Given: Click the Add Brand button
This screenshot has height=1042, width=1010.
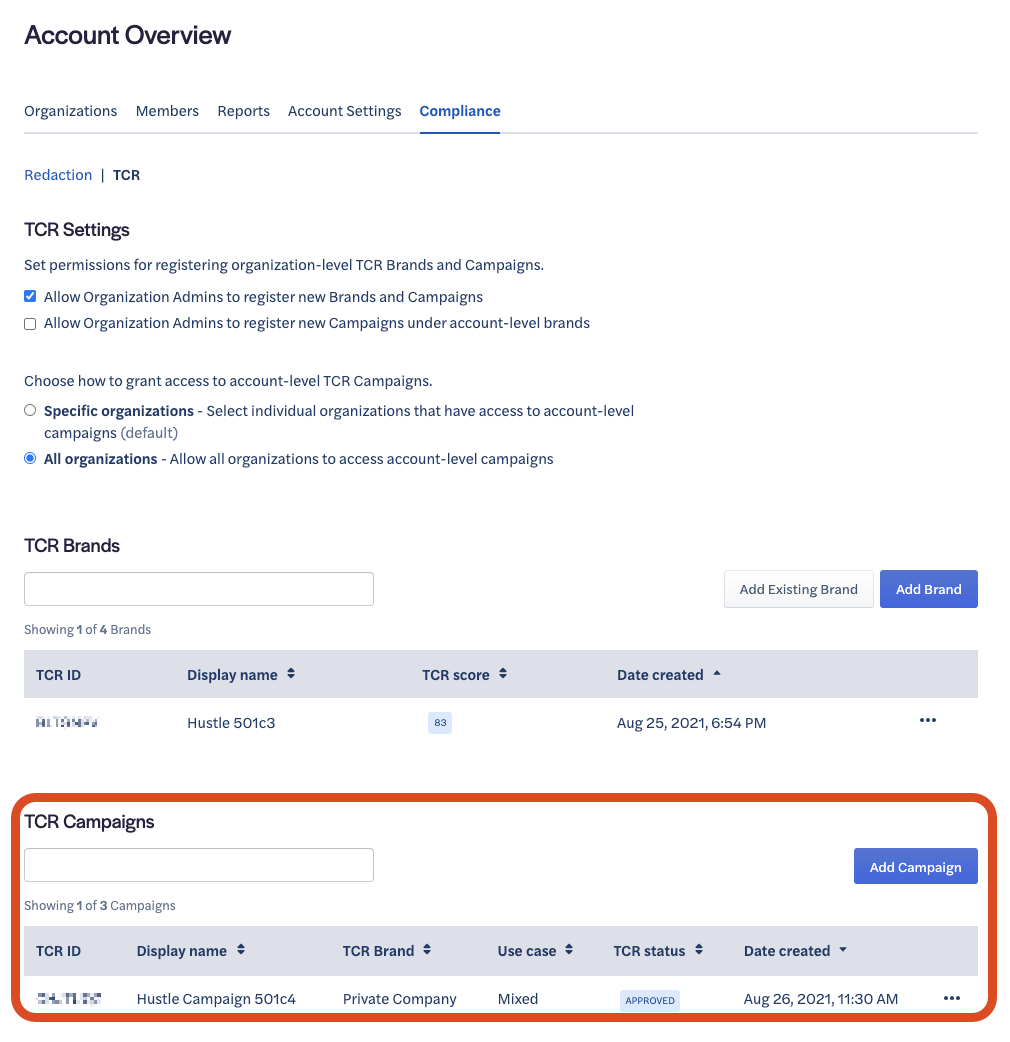Looking at the screenshot, I should coord(928,589).
